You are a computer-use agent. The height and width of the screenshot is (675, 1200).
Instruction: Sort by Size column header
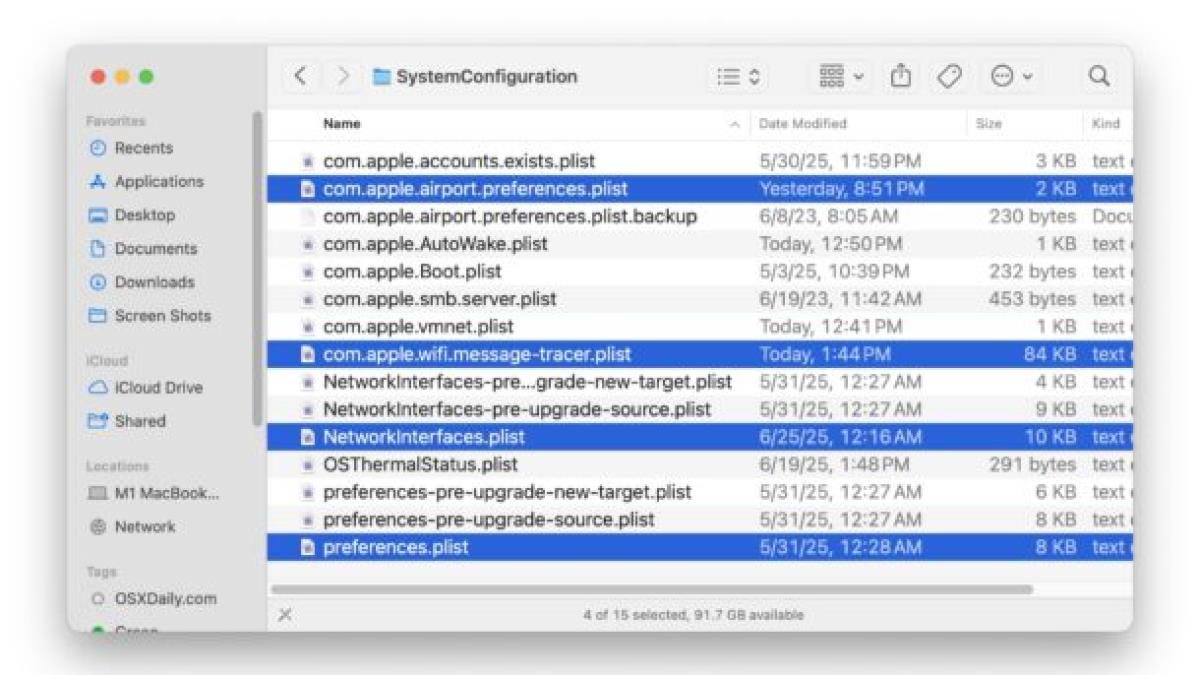click(988, 124)
